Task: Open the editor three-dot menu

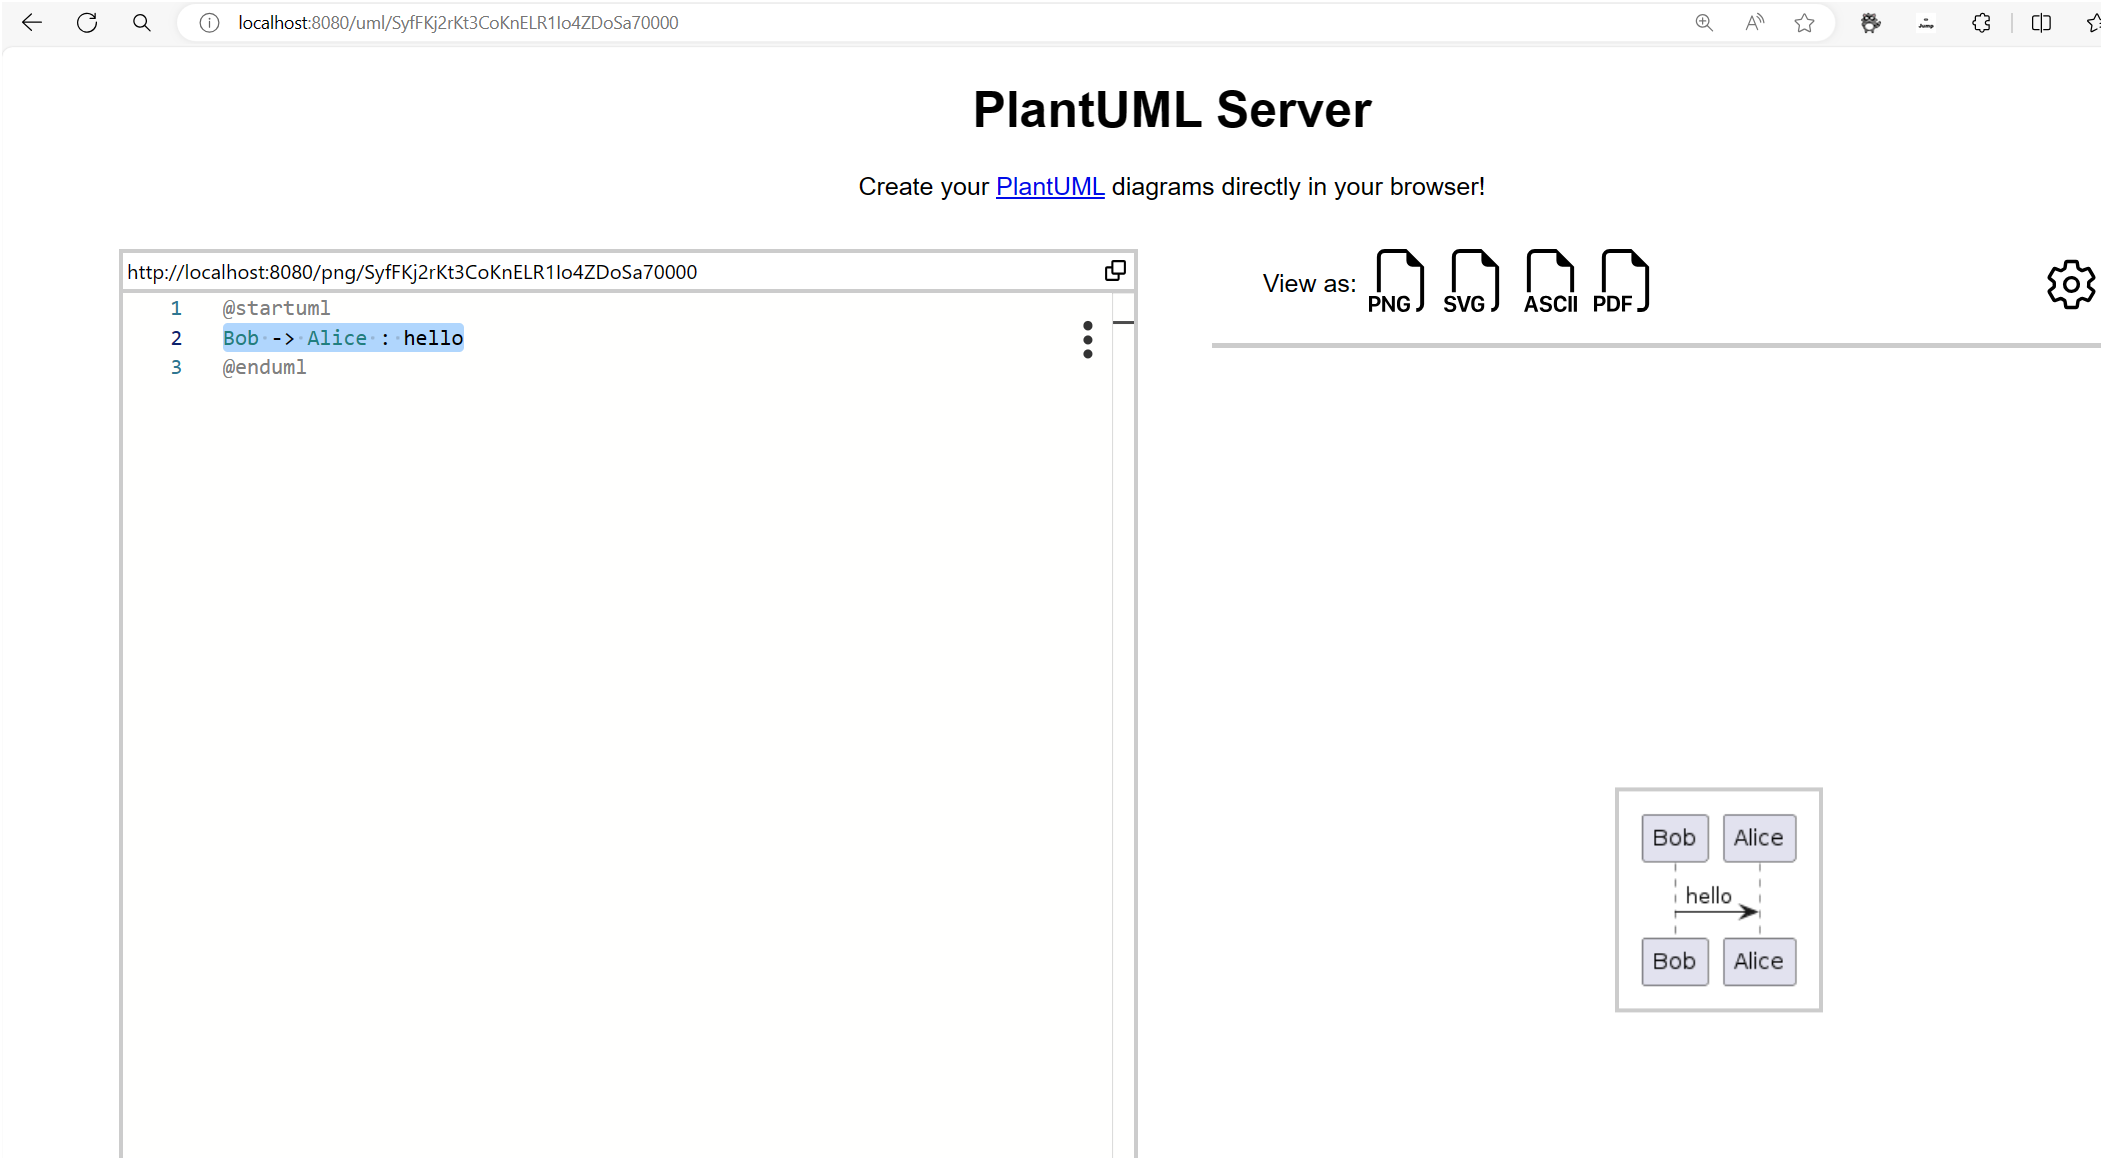Action: (x=1088, y=340)
